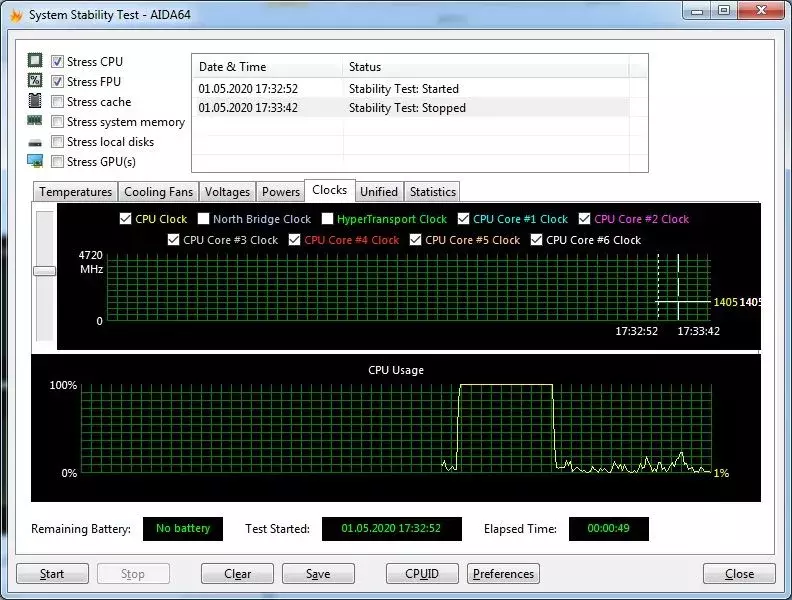Image resolution: width=792 pixels, height=600 pixels.
Task: Click the 01.05.2020 17:33:42 timestamp cell
Action: point(248,108)
